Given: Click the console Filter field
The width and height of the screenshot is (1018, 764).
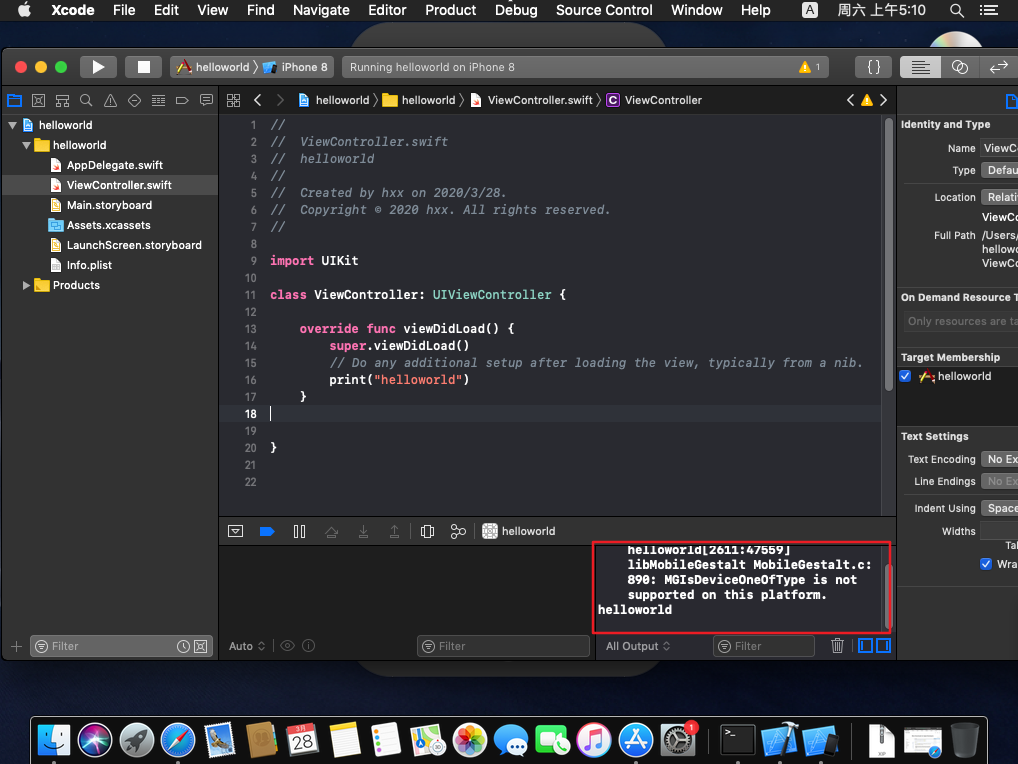Looking at the screenshot, I should [x=764, y=646].
